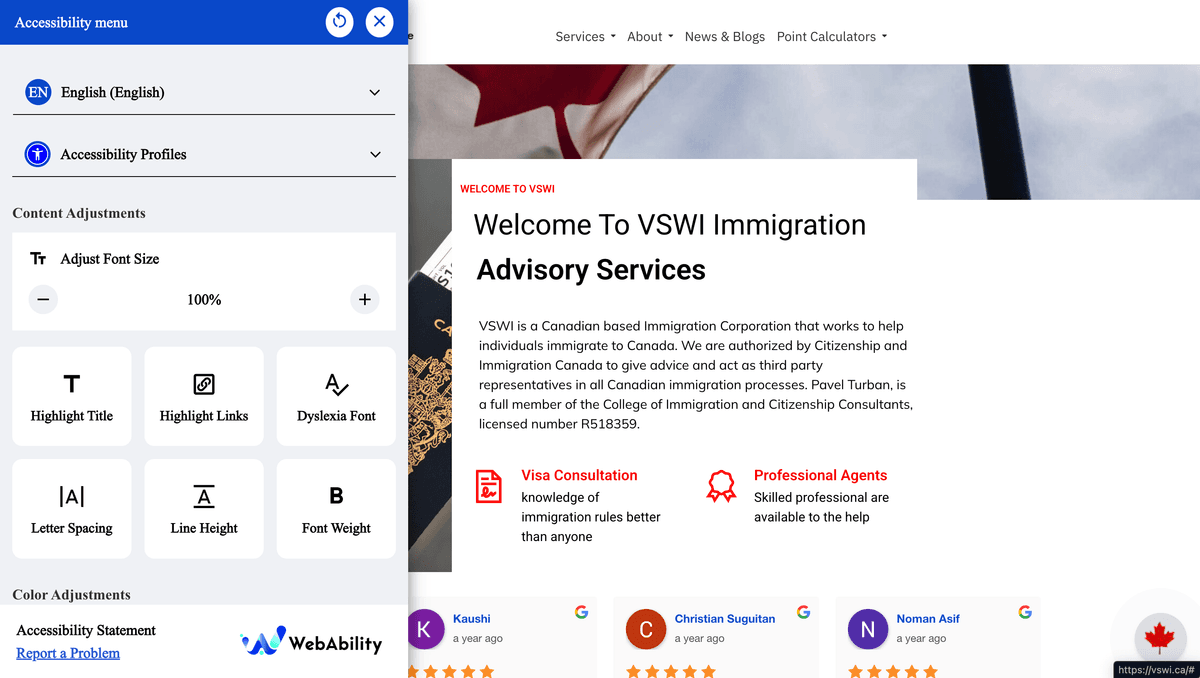Click Kaushi's purple K avatar

tap(424, 629)
